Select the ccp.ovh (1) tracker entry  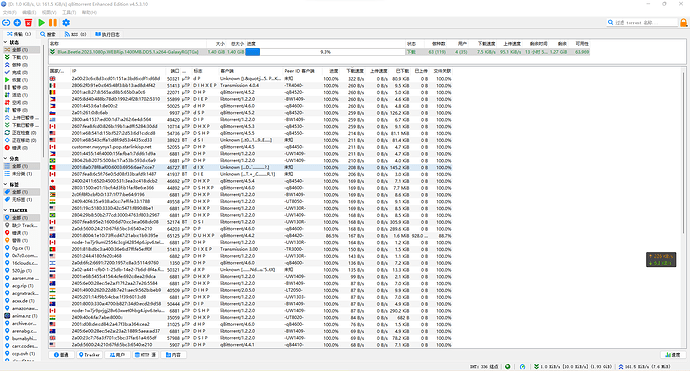point(20,353)
